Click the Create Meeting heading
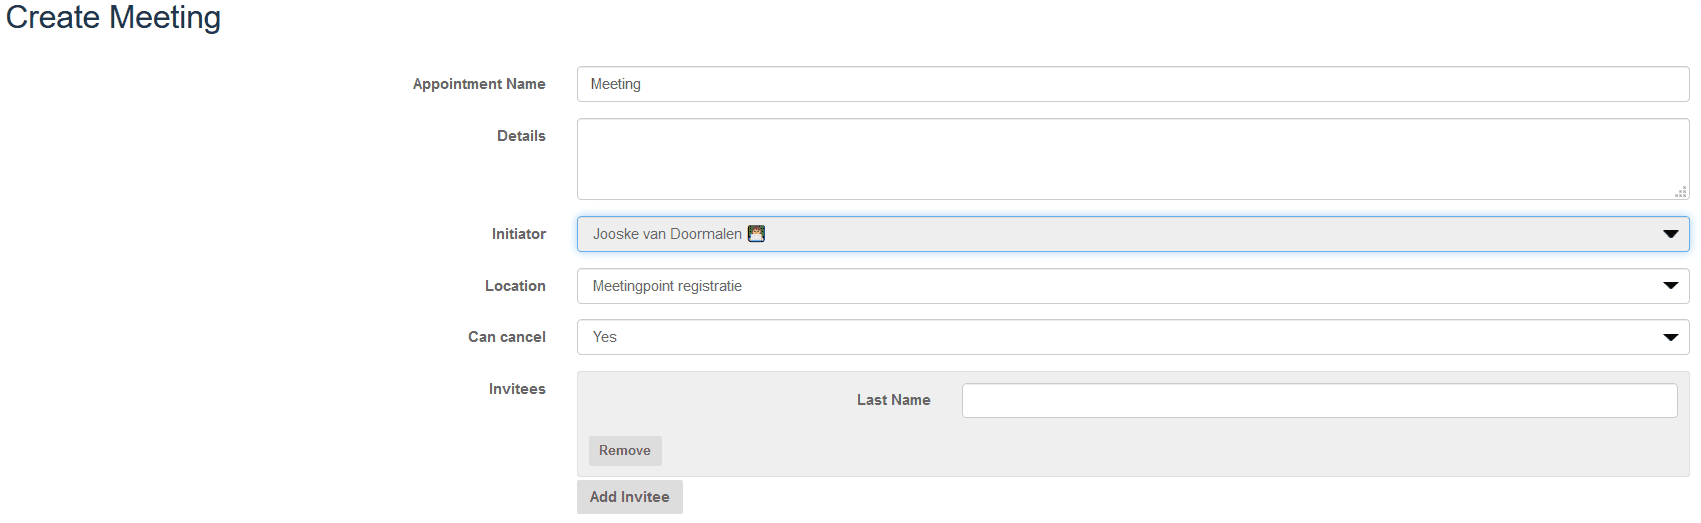Screen dimensions: 1701x523 [x=113, y=18]
